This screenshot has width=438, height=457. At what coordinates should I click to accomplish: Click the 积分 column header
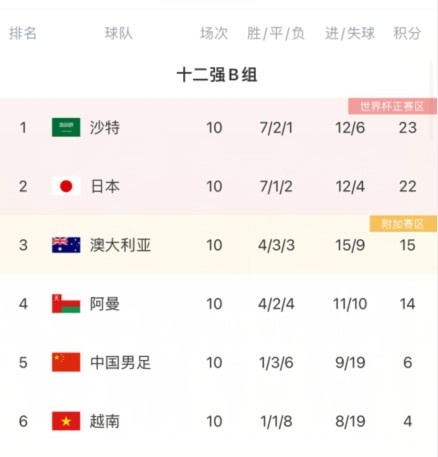407,33
